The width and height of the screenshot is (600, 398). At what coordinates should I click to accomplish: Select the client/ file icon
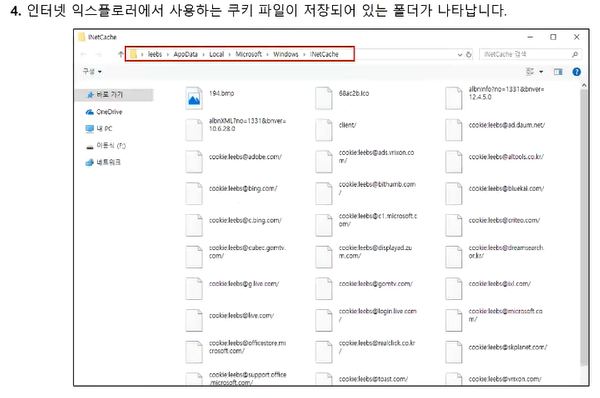[x=324, y=130]
